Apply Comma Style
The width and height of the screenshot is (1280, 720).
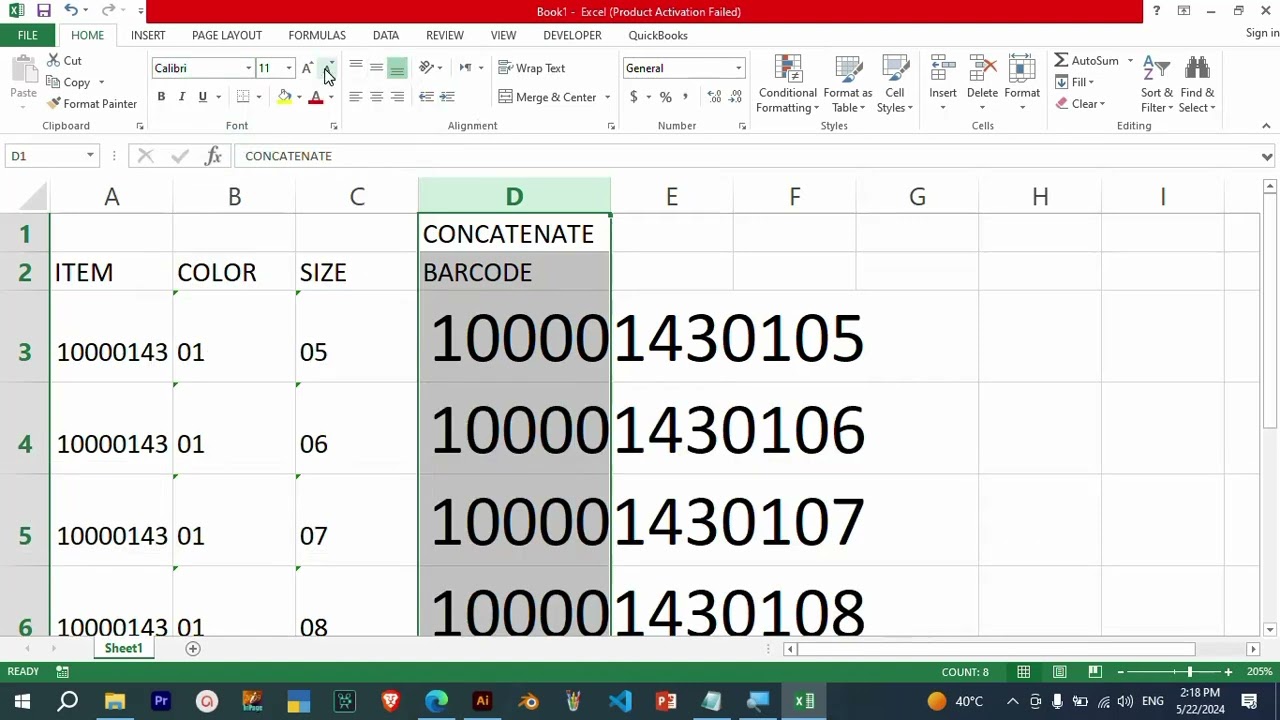685,97
